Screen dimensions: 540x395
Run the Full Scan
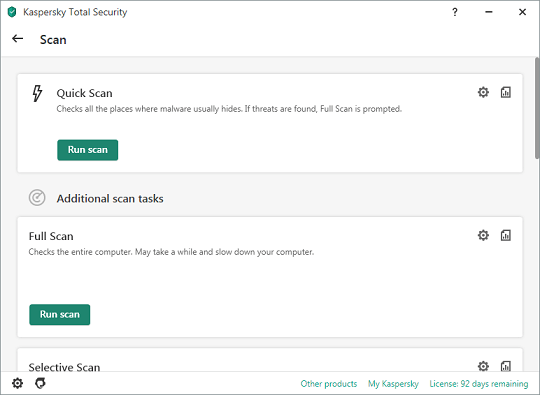(x=60, y=314)
